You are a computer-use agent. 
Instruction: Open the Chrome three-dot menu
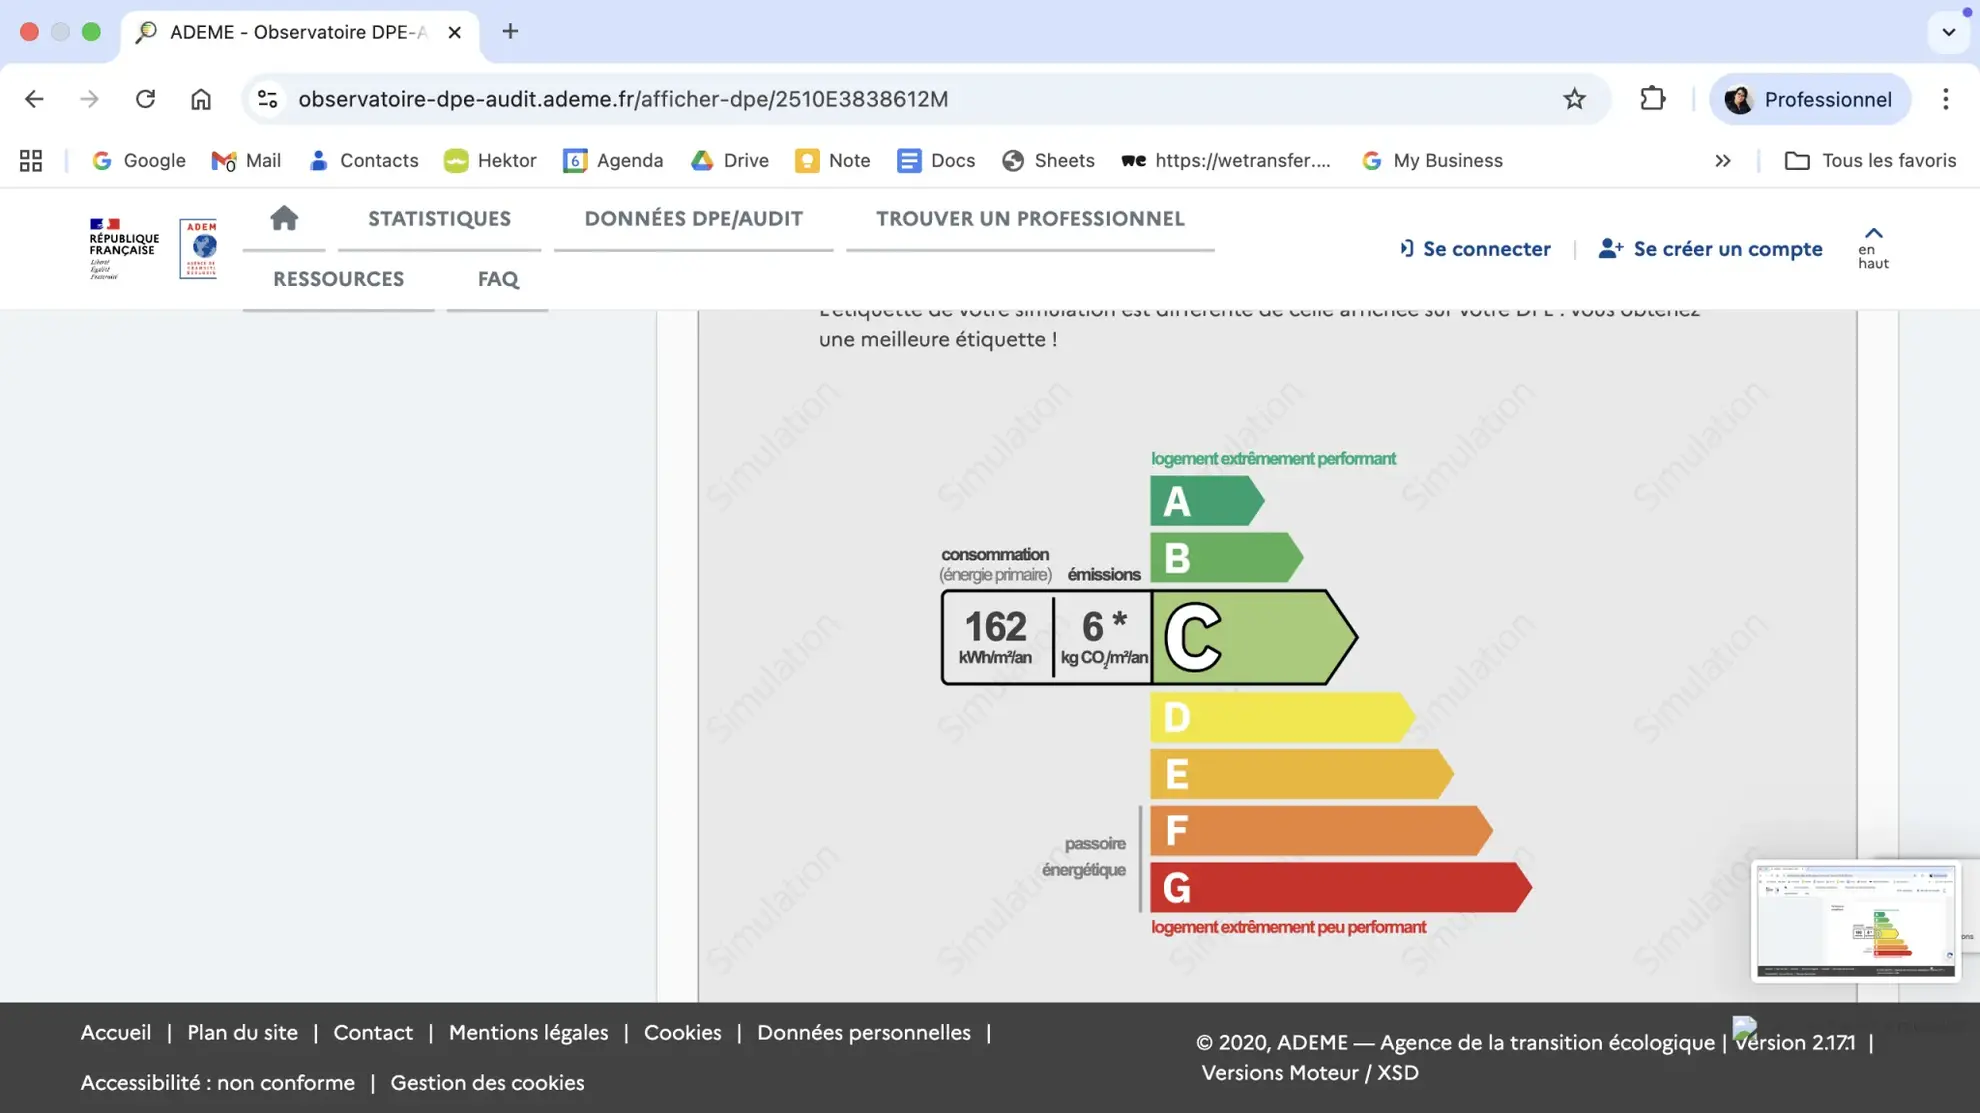[1945, 99]
